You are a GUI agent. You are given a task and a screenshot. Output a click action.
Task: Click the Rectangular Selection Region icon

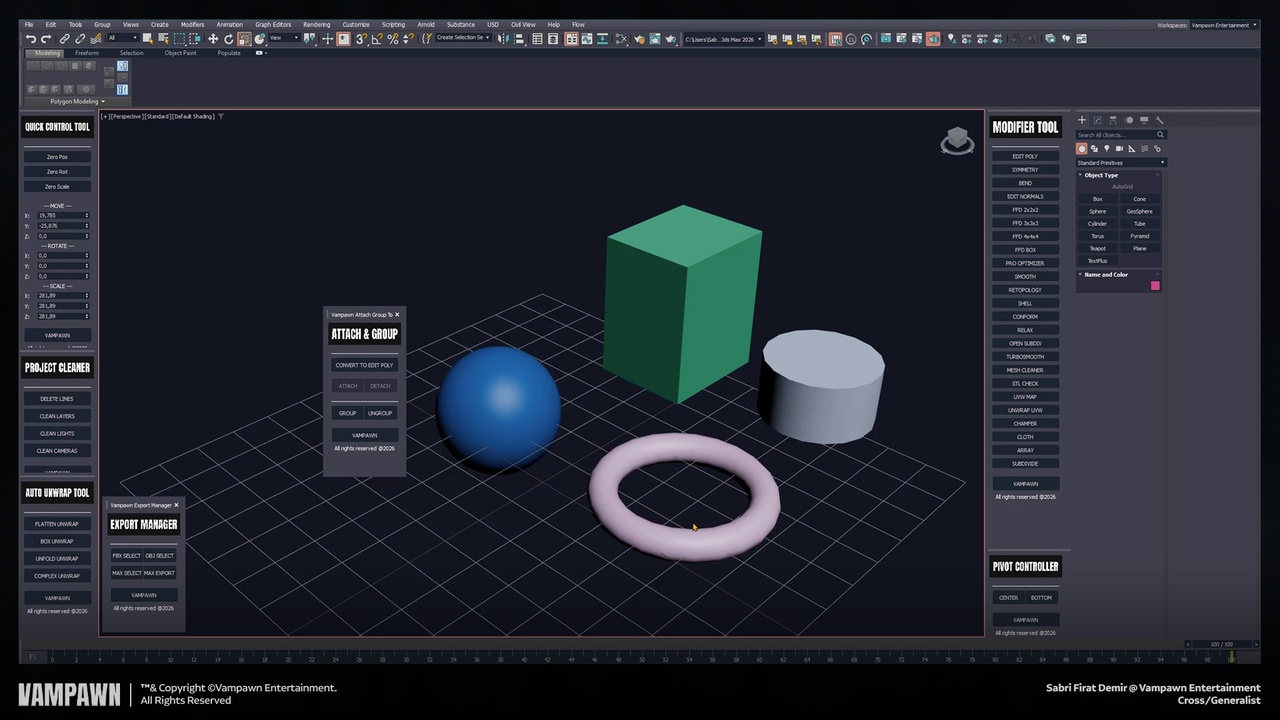point(179,38)
